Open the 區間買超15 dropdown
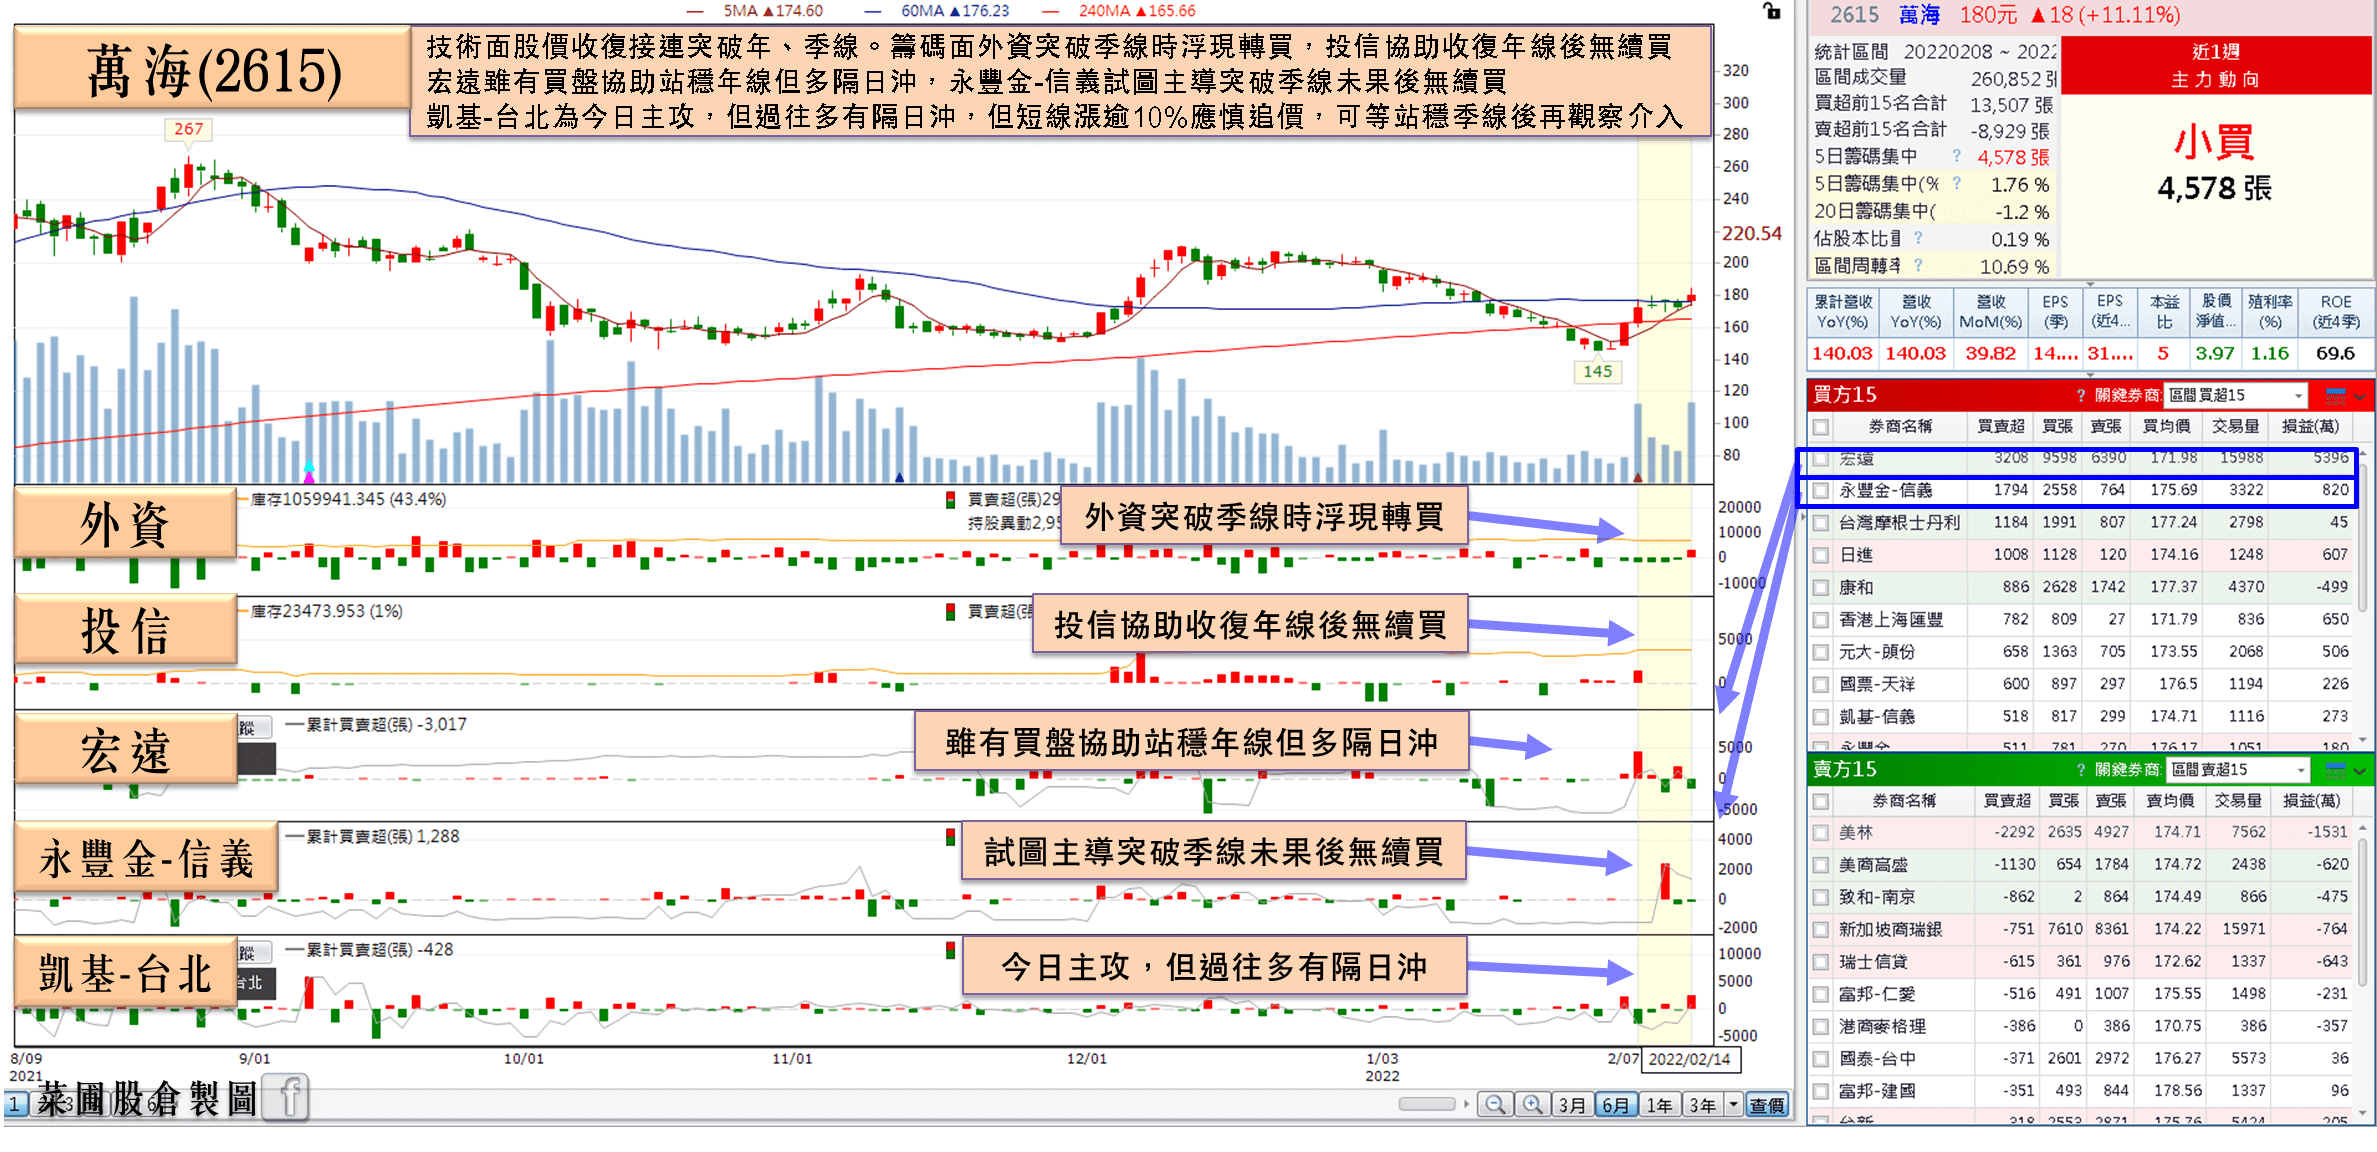2377x1152 pixels. [x=2298, y=395]
